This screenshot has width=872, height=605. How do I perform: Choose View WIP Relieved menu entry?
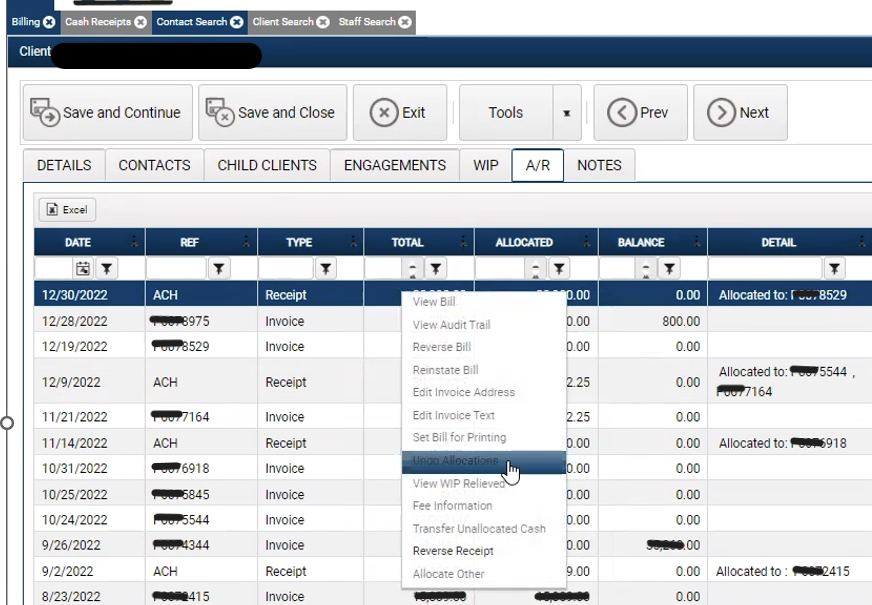484,484
